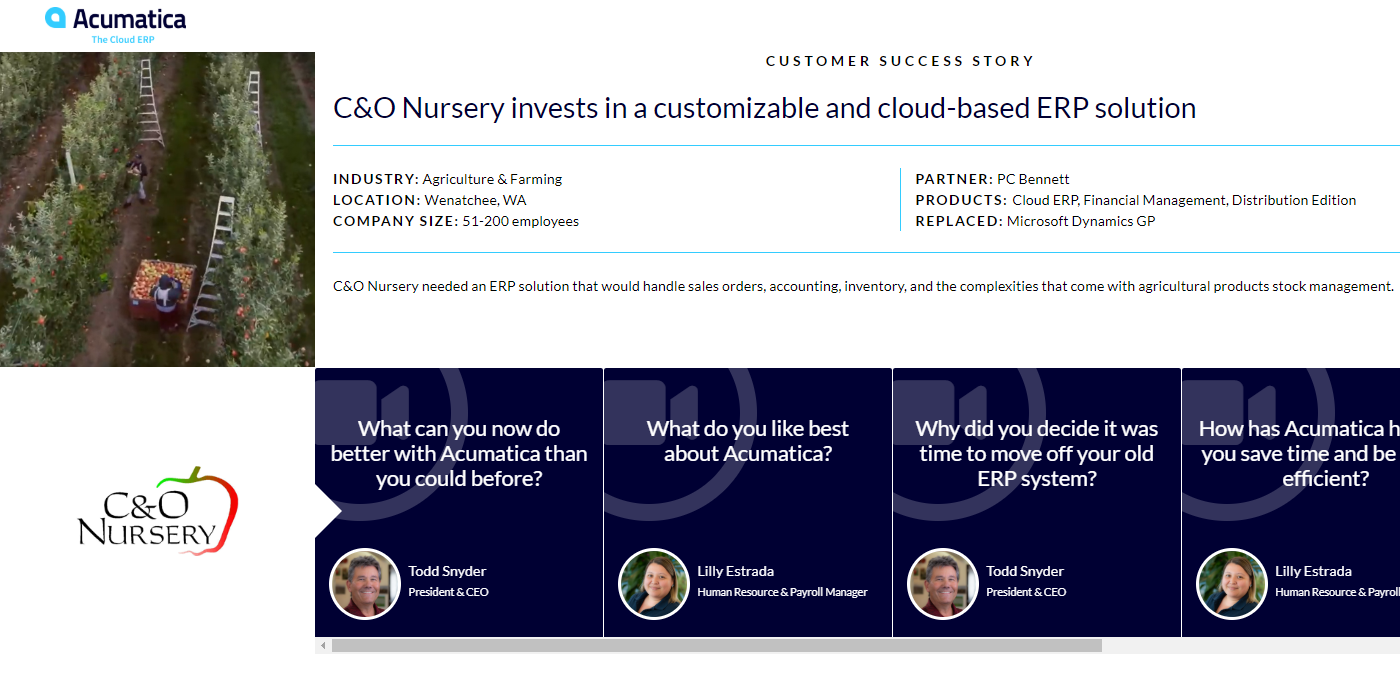Open 'What can you now do better' video title
The image size is (1400, 700).
coord(459,453)
